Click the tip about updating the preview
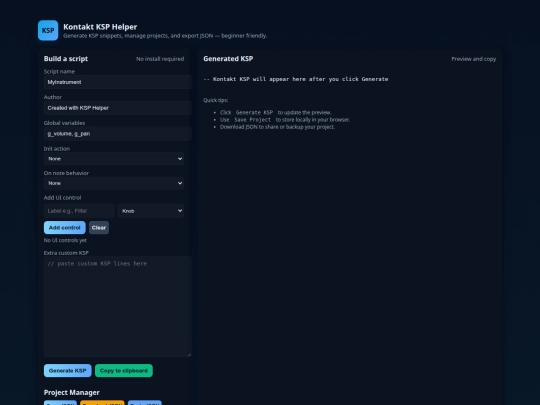 coord(276,113)
